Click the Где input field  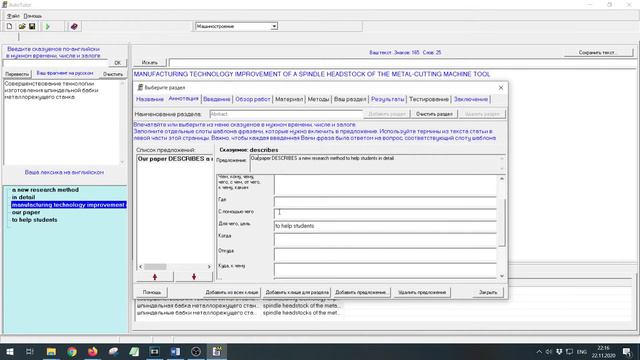coord(385,201)
